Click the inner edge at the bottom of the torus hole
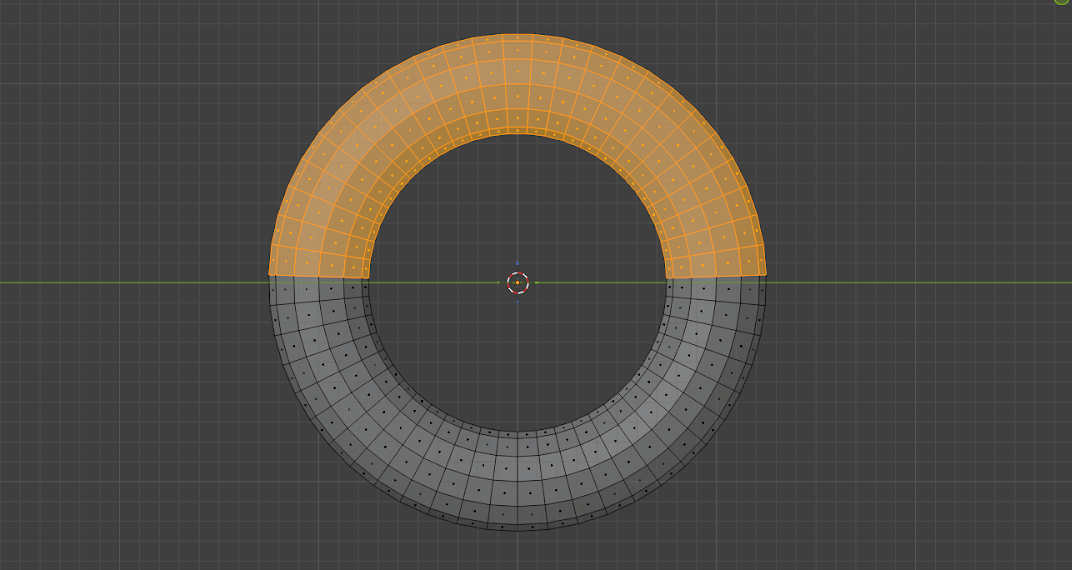 [x=517, y=432]
